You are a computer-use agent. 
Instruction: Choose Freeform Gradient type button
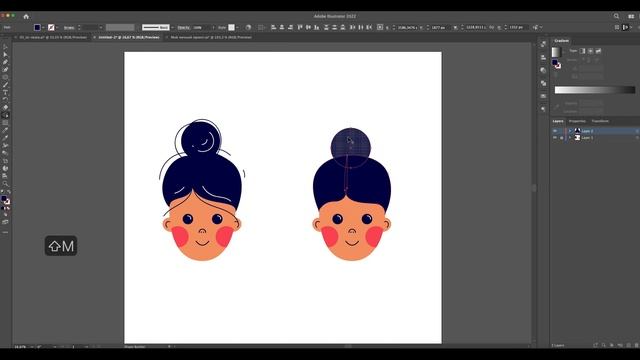tap(598, 51)
